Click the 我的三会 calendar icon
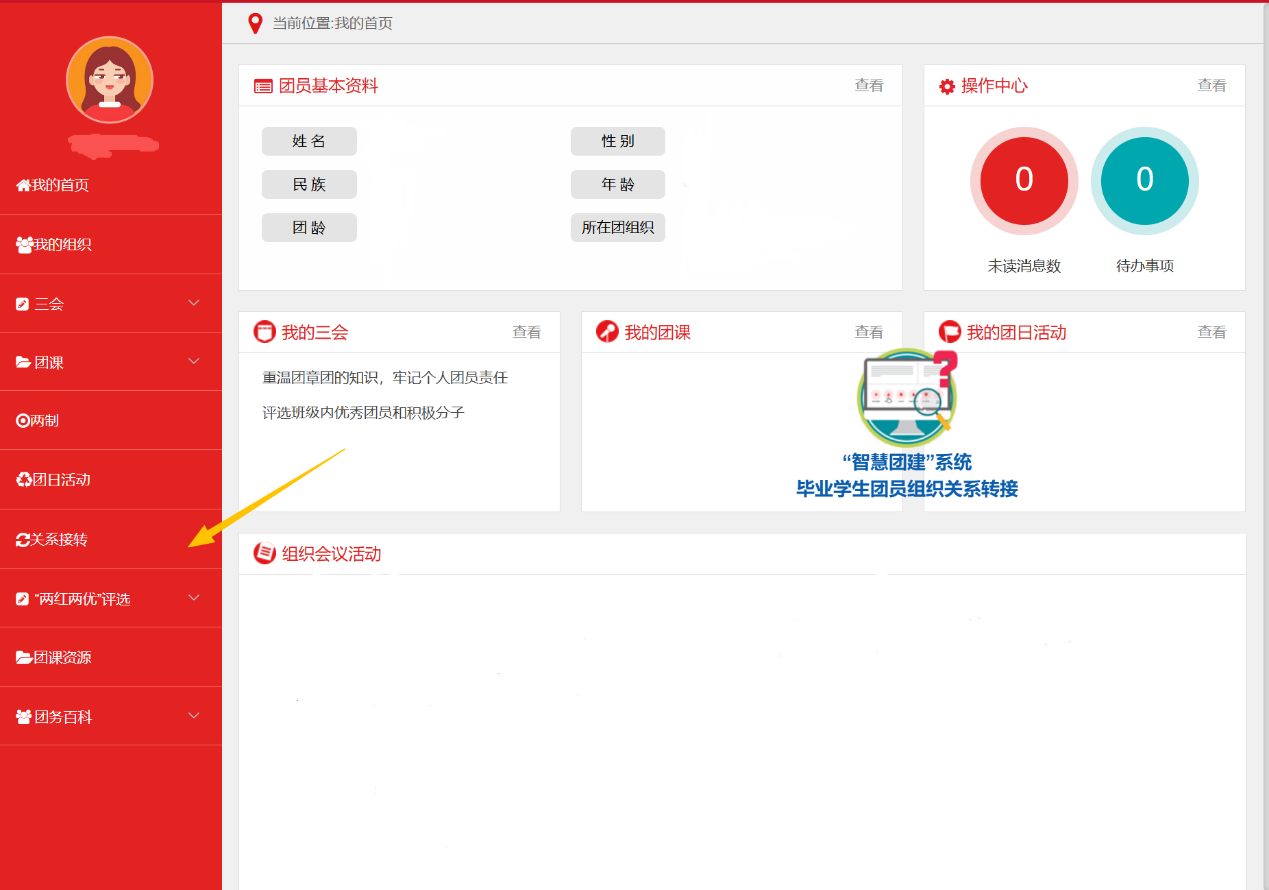Image resolution: width=1269 pixels, height=890 pixels. pos(265,332)
